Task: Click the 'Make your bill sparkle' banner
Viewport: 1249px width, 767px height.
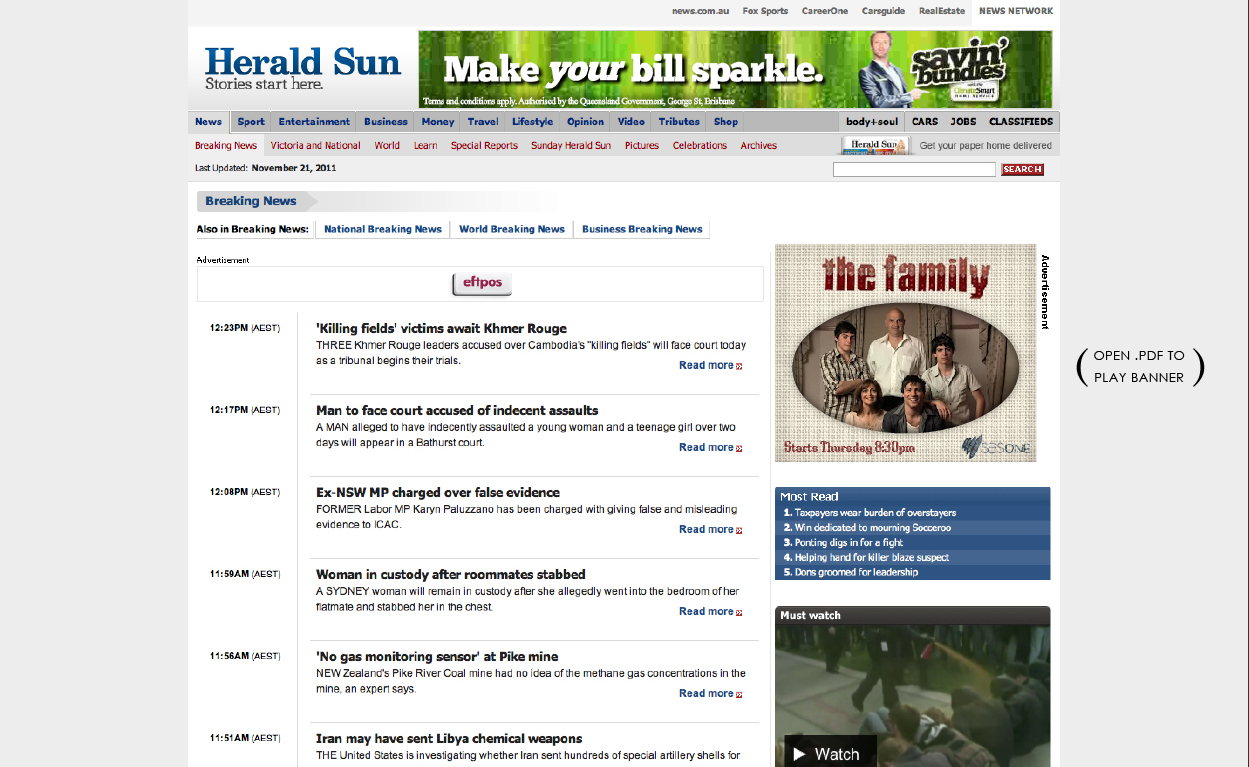Action: [x=735, y=69]
